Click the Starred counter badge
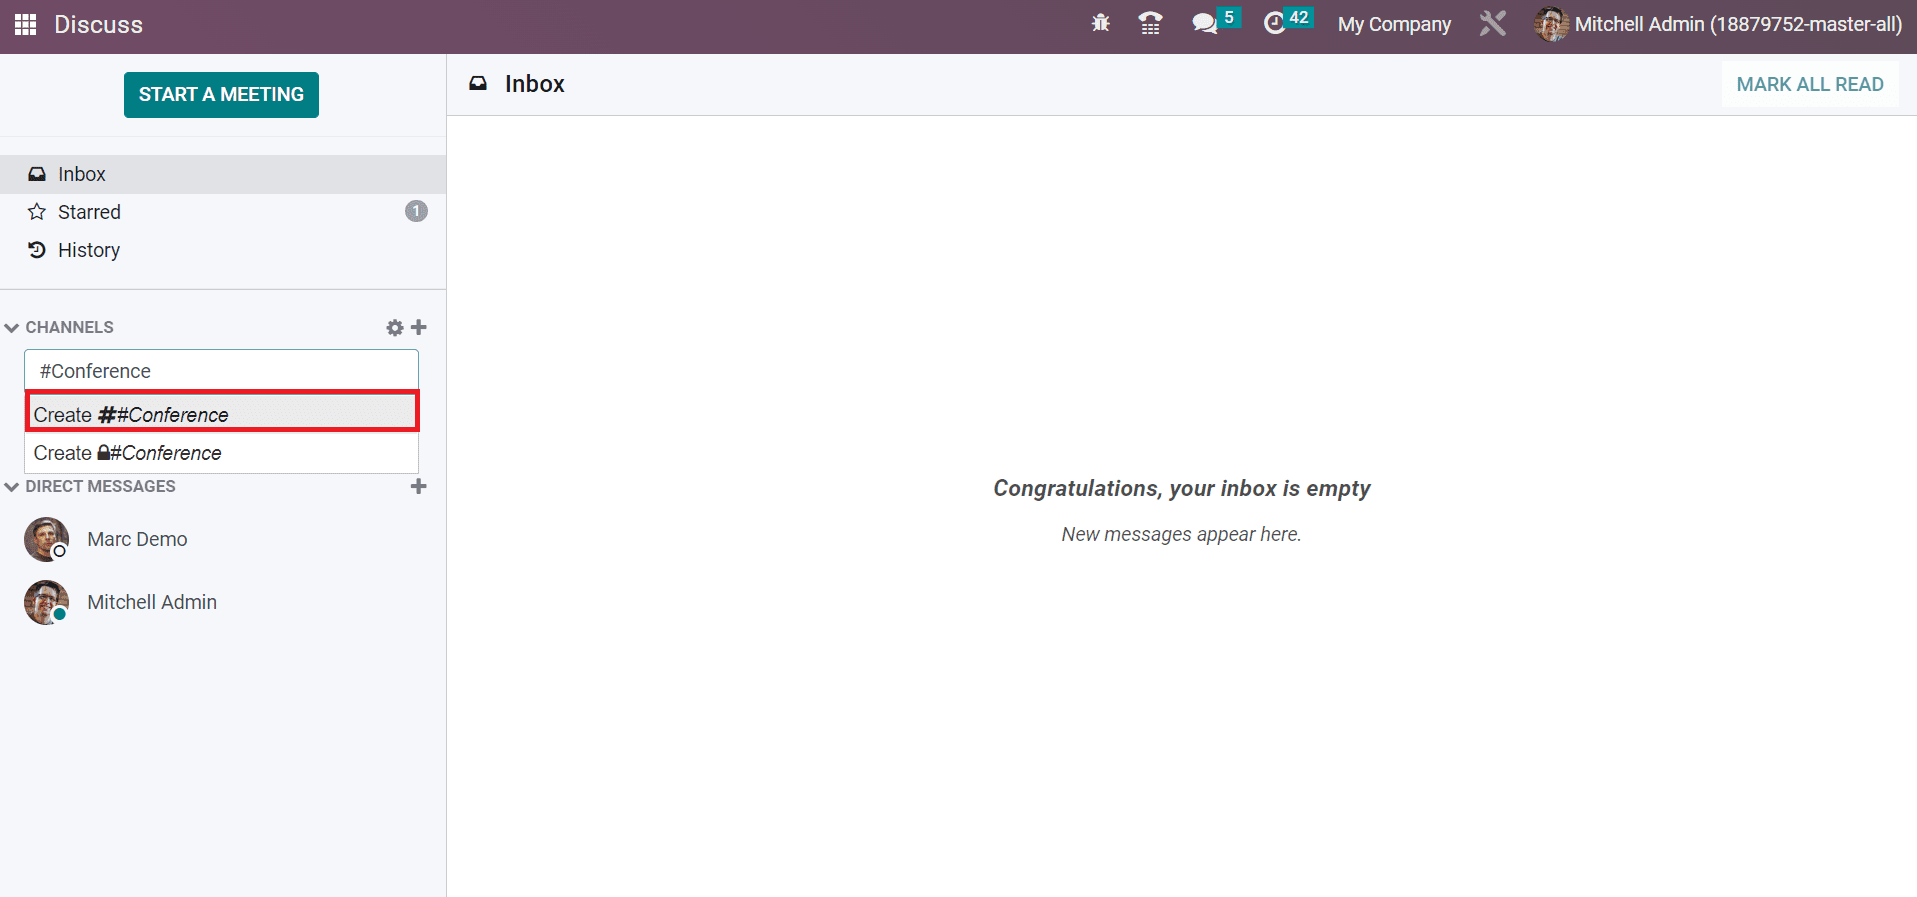 (416, 211)
